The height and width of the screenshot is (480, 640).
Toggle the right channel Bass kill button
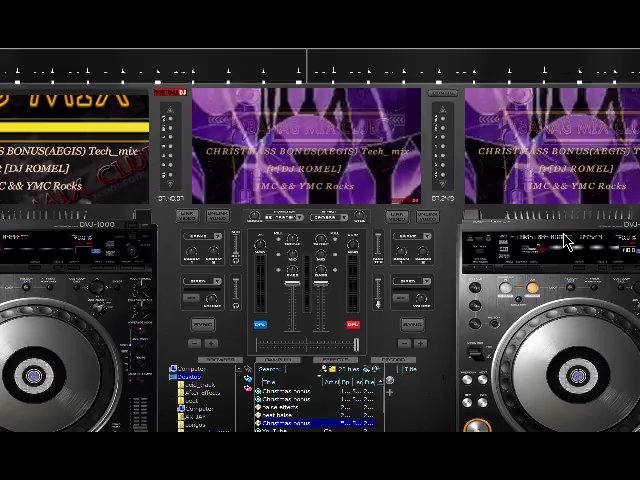pyautogui.click(x=335, y=270)
